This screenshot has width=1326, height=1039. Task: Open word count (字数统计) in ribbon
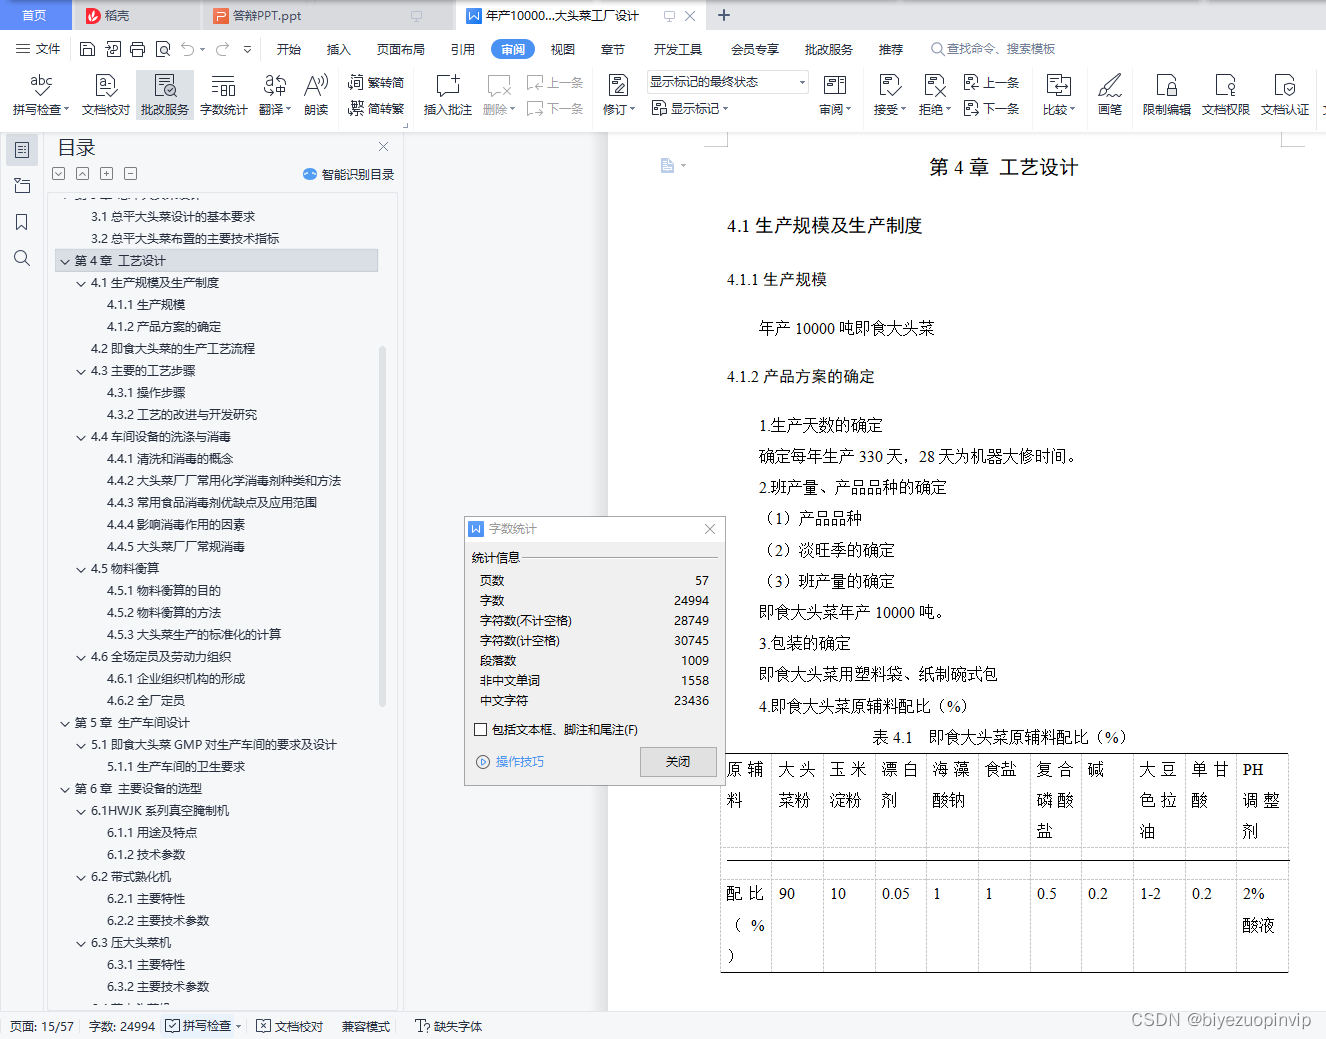pos(223,95)
